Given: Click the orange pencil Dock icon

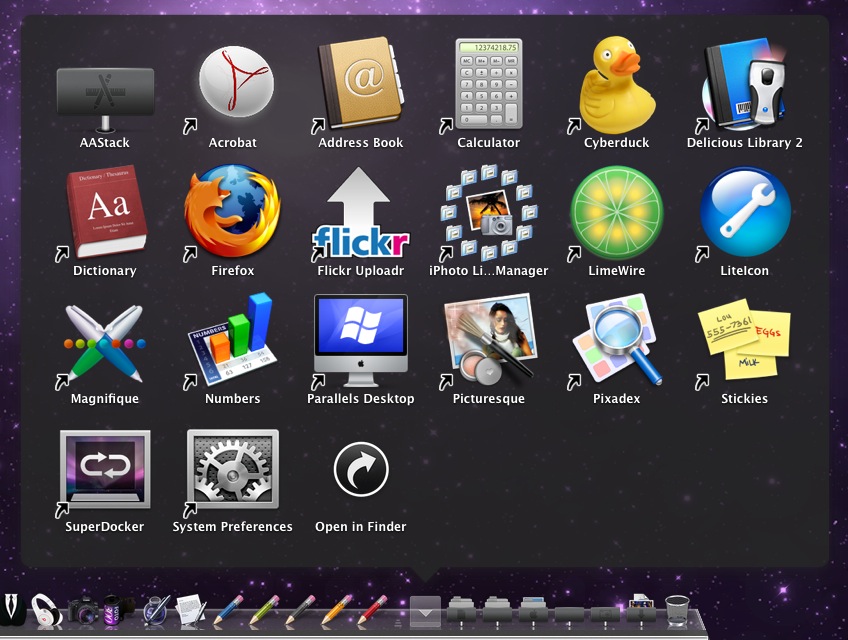Looking at the screenshot, I should coord(336,610).
